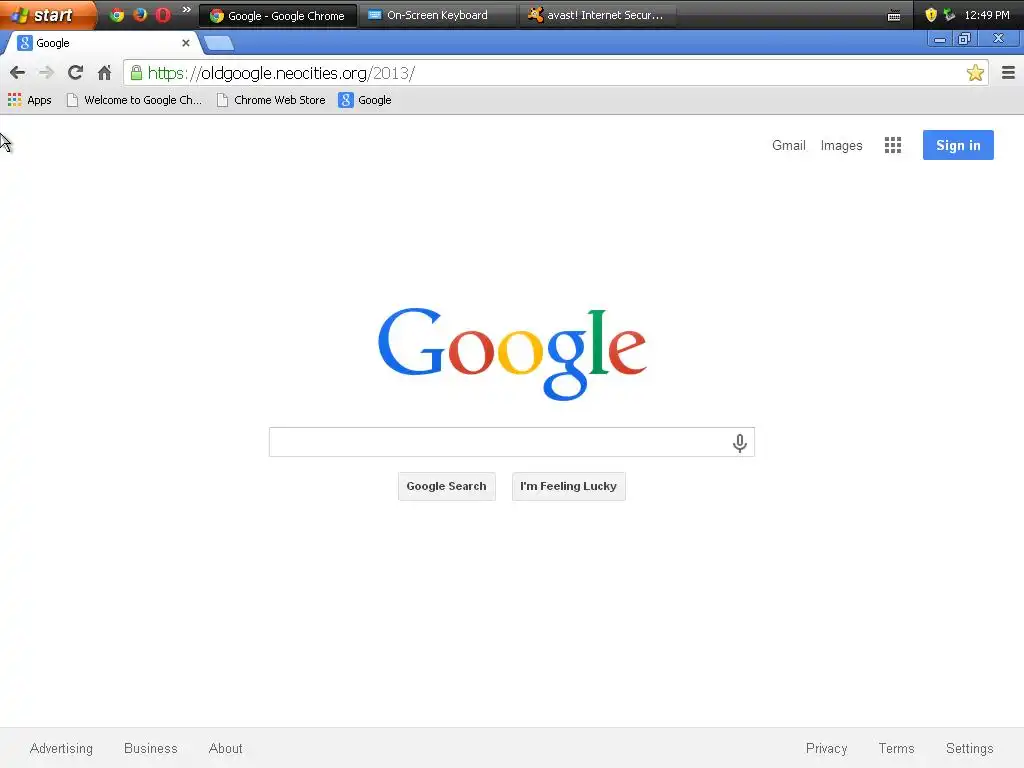Start voice search with the microphone icon
This screenshot has width=1024, height=768.
coord(739,443)
